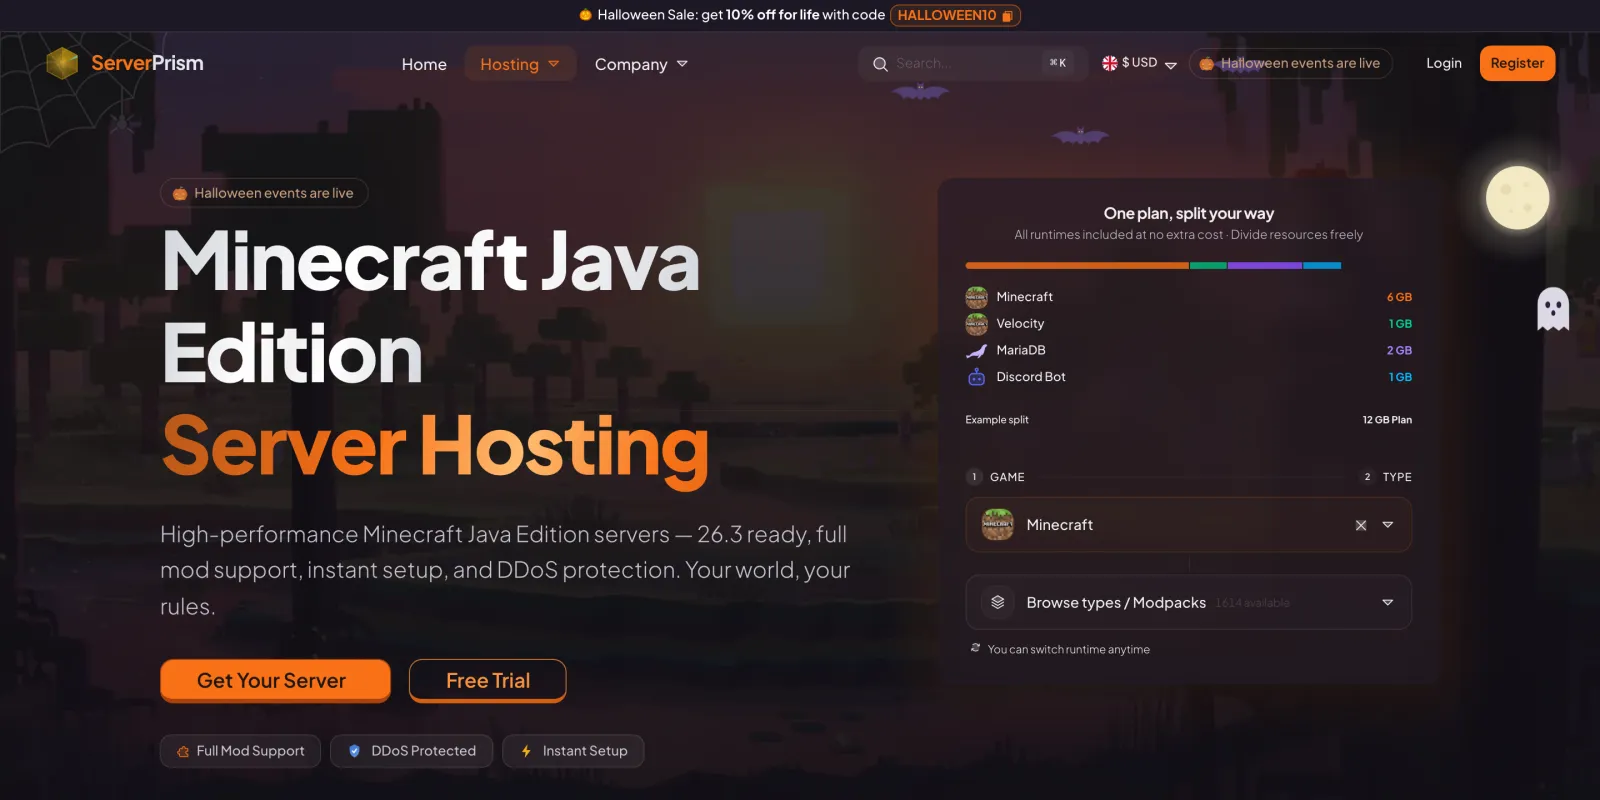Click Get Your Server button
Viewport: 1600px width, 800px height.
point(275,681)
